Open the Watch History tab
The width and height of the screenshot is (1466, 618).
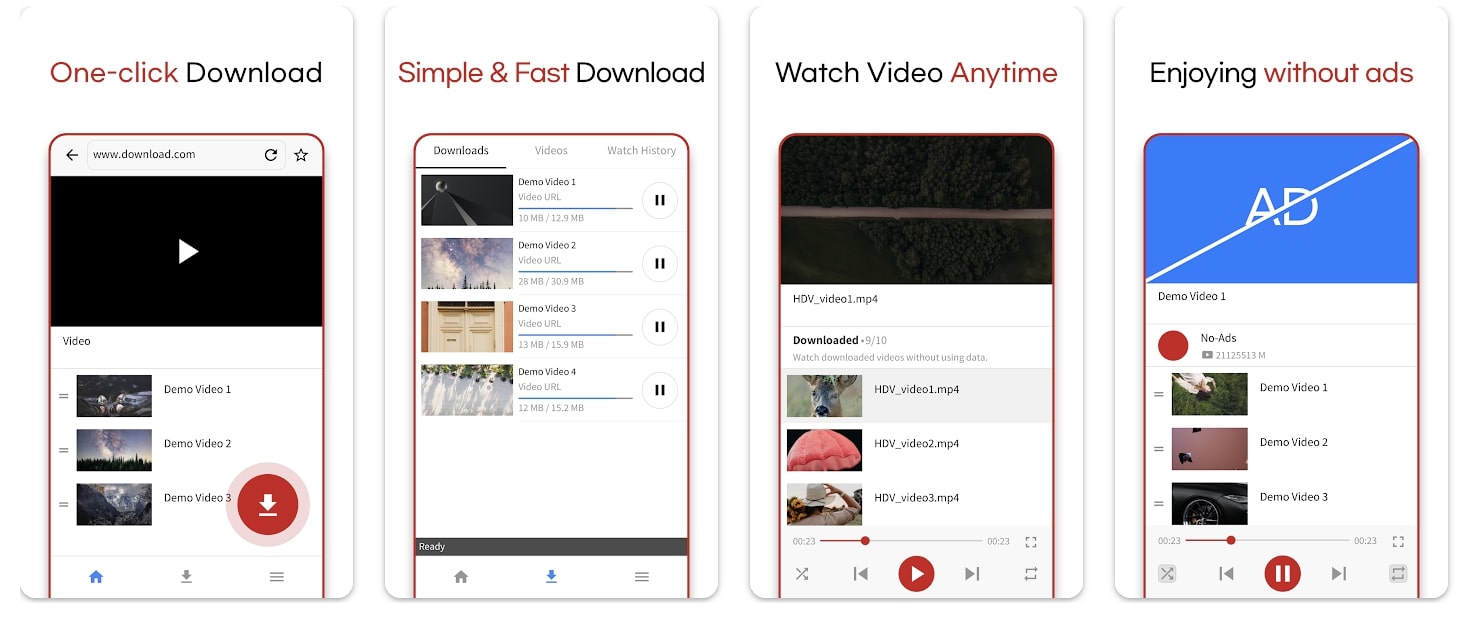click(641, 151)
